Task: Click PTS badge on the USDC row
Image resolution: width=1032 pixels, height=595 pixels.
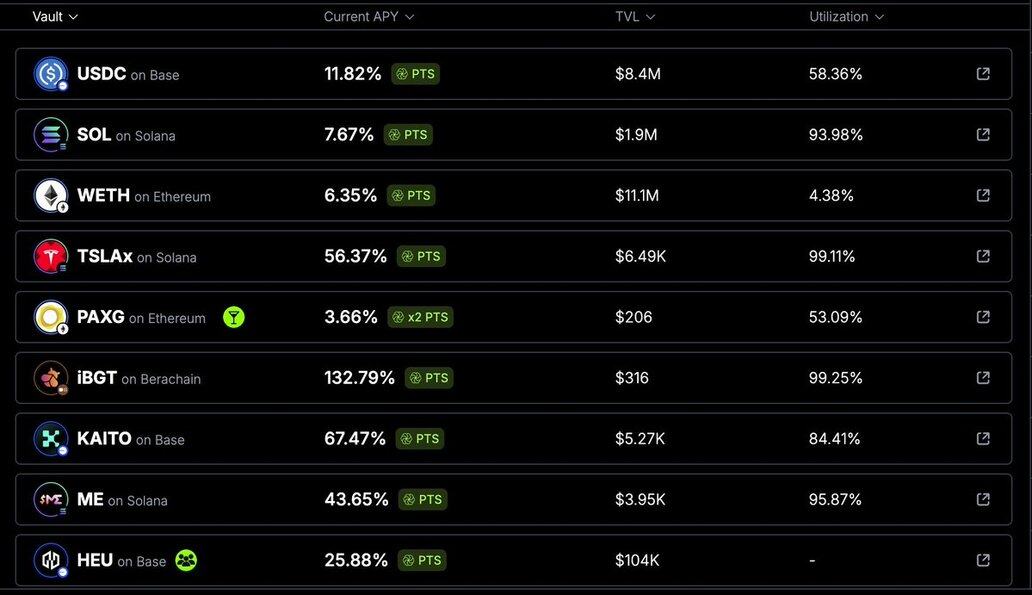Action: pyautogui.click(x=415, y=74)
